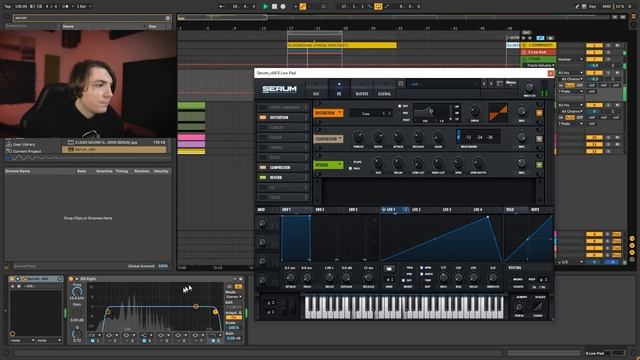Viewport: 640px width, 360px height.
Task: Select the LFO 4 tab
Action: point(478,210)
